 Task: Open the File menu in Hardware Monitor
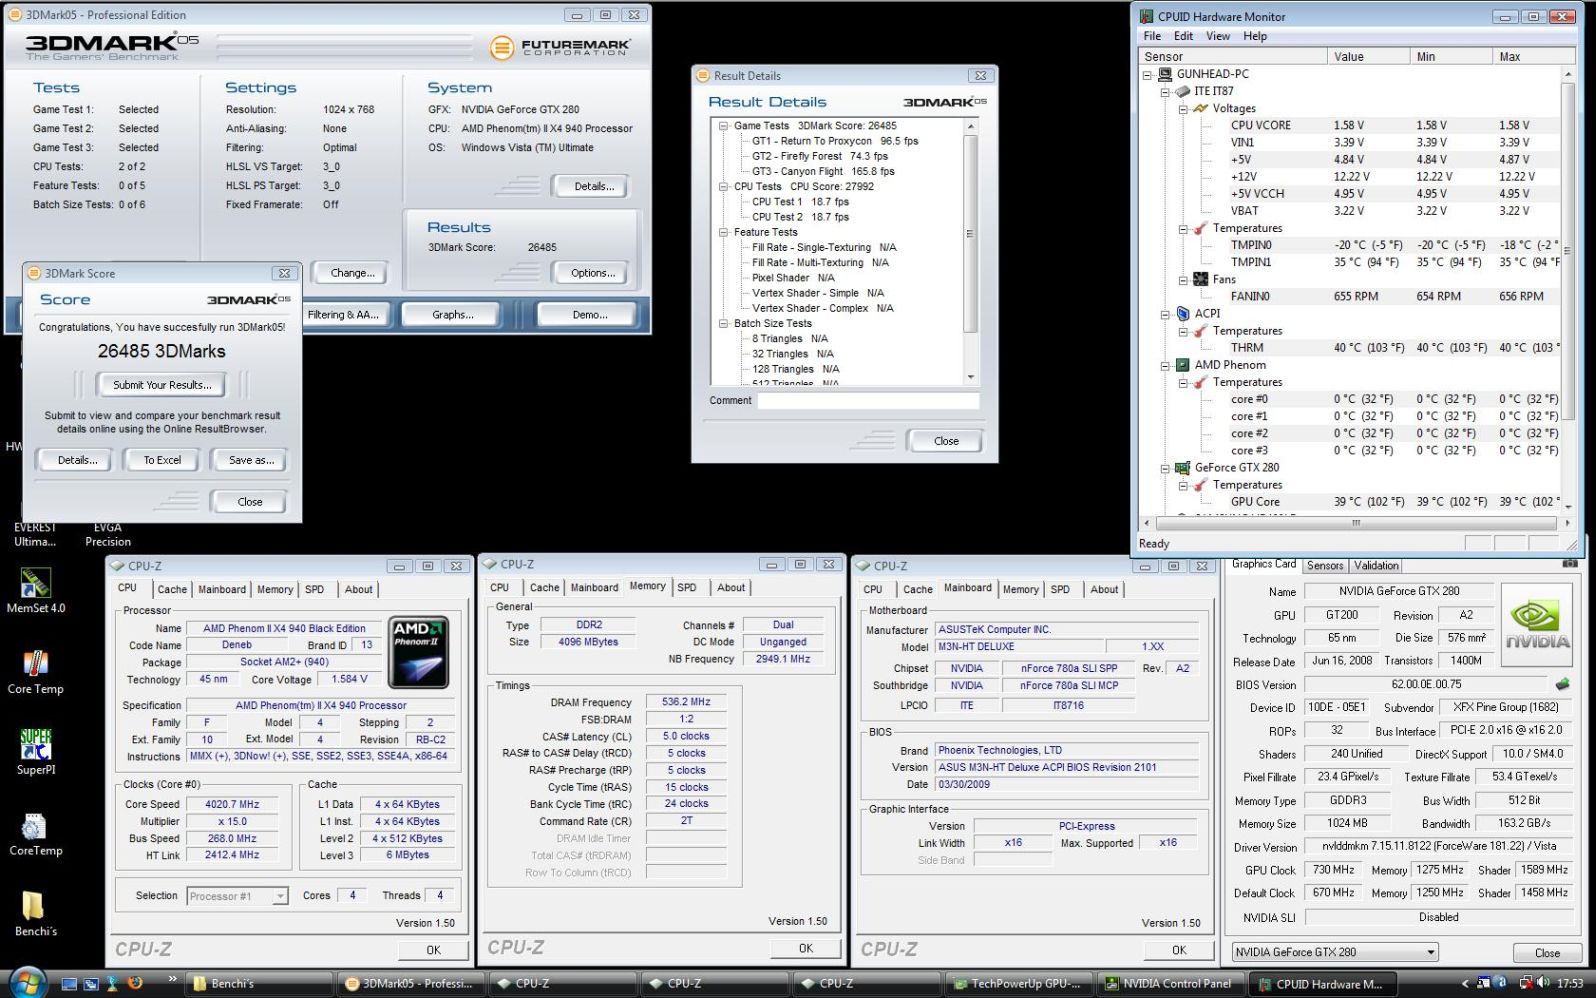click(1152, 36)
